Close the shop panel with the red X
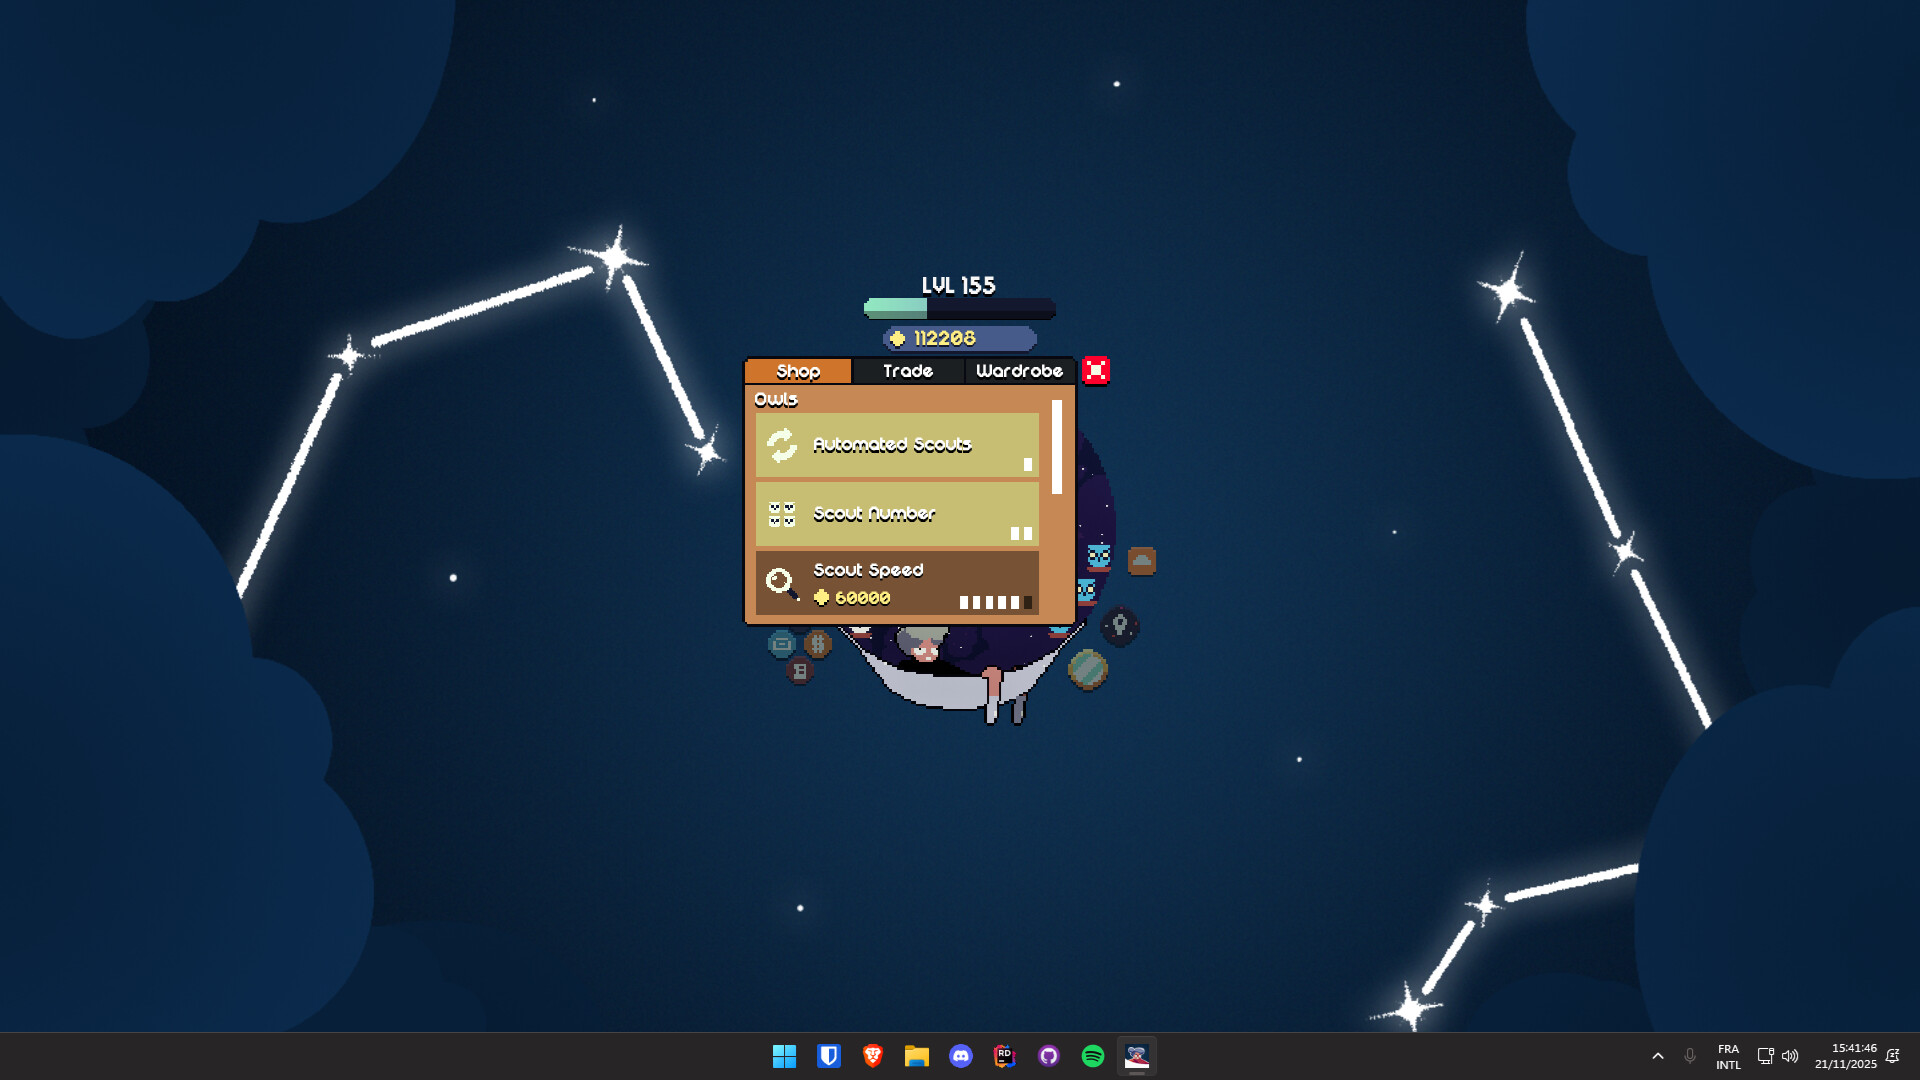The image size is (1920, 1080). (1096, 369)
